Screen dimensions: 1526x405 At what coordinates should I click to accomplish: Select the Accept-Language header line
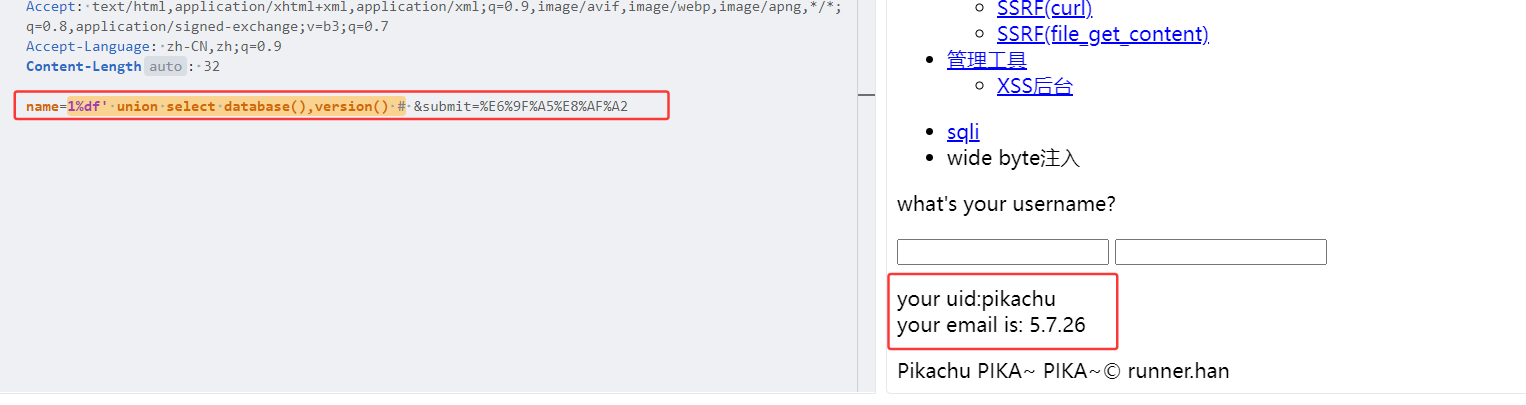tap(153, 46)
